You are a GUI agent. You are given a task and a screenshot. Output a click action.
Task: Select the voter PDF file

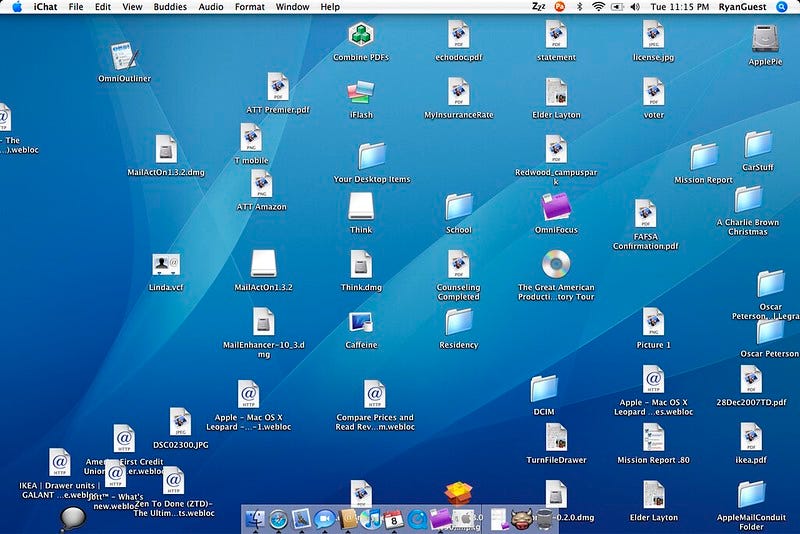654,92
